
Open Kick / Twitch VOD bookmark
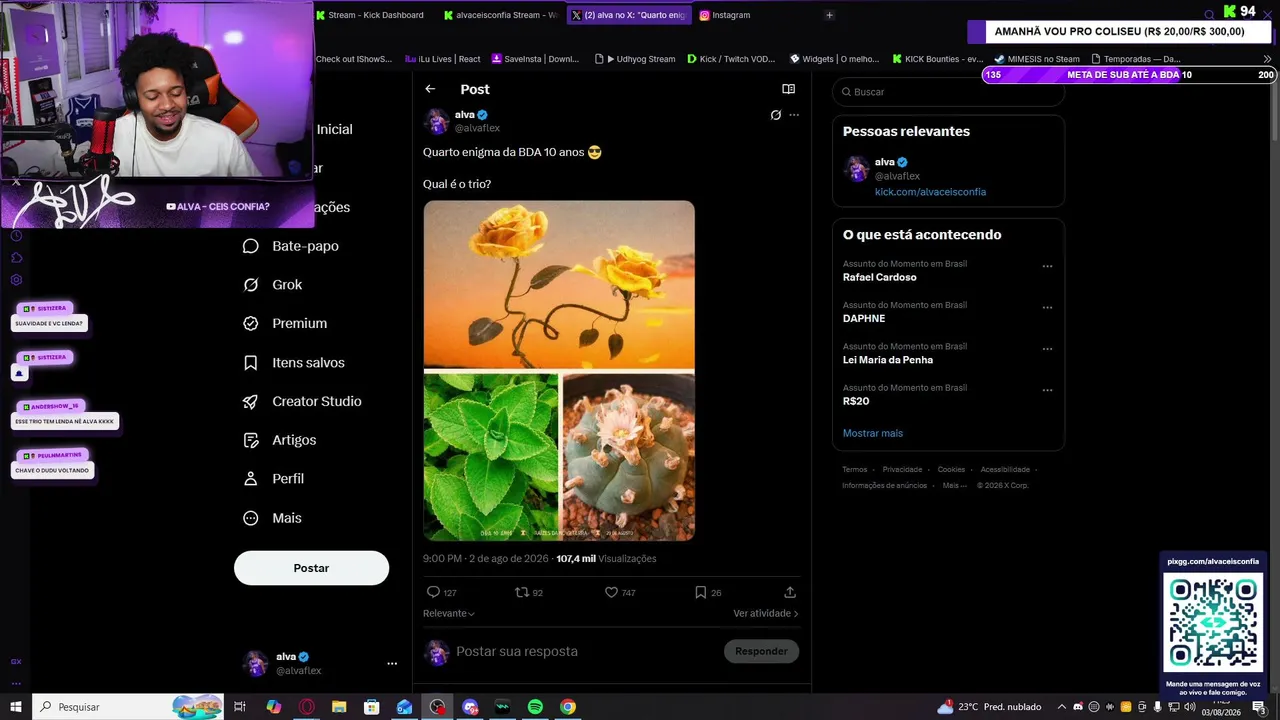731,59
